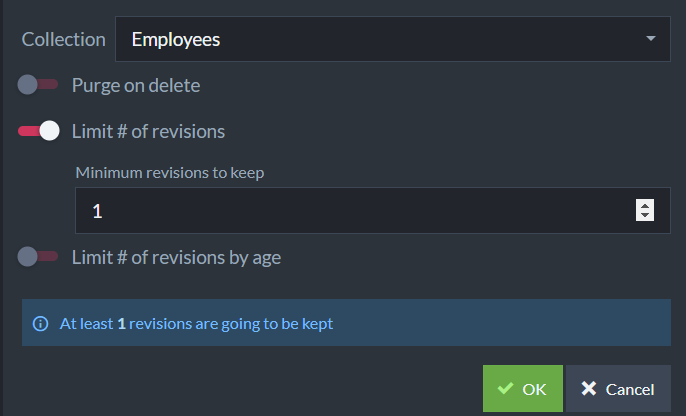Turn on Limit # of revisions by age
686x416 pixels.
38,257
